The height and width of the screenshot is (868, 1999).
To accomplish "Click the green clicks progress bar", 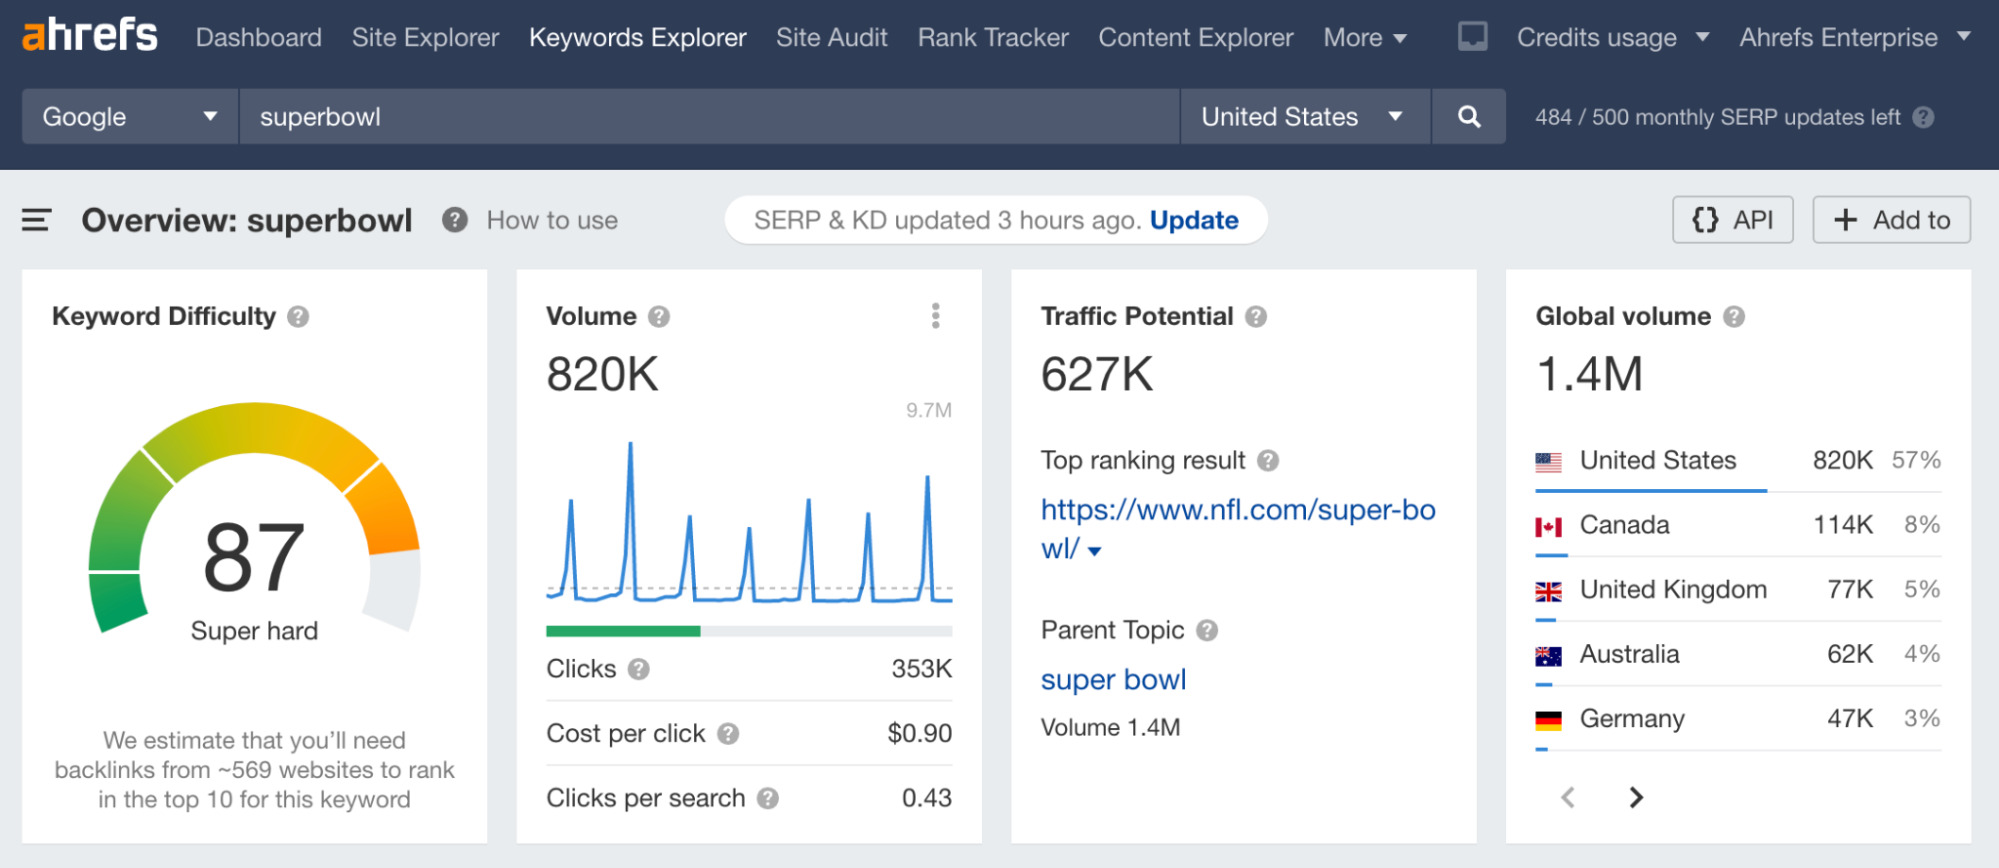I will (x=623, y=631).
